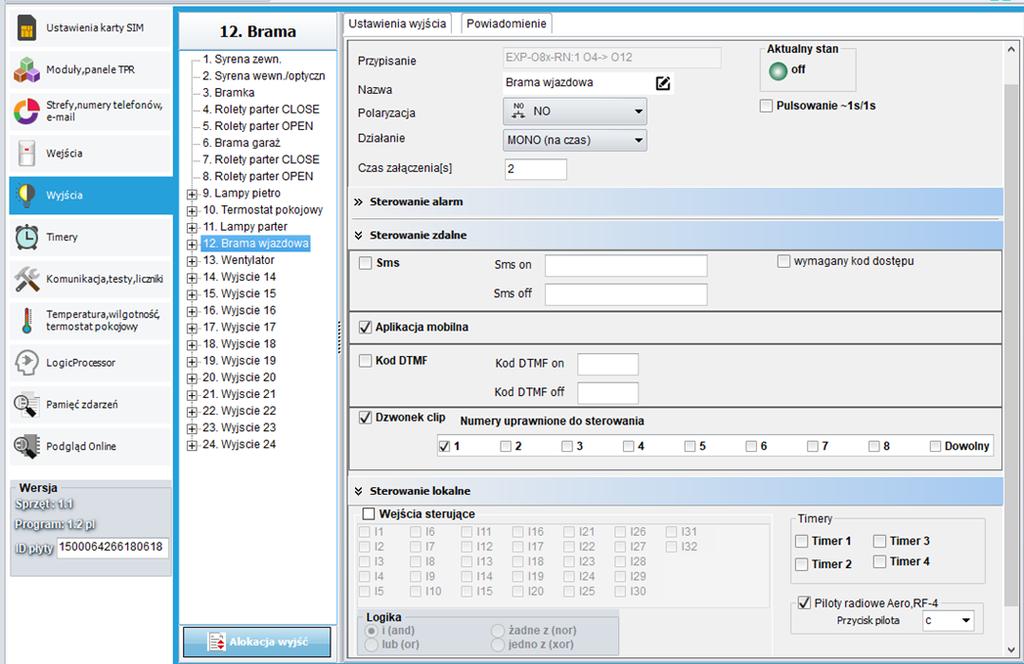The height and width of the screenshot is (664, 1024).
Task: Click scrollbar down arrow in settings panel
Action: pos(1011,650)
